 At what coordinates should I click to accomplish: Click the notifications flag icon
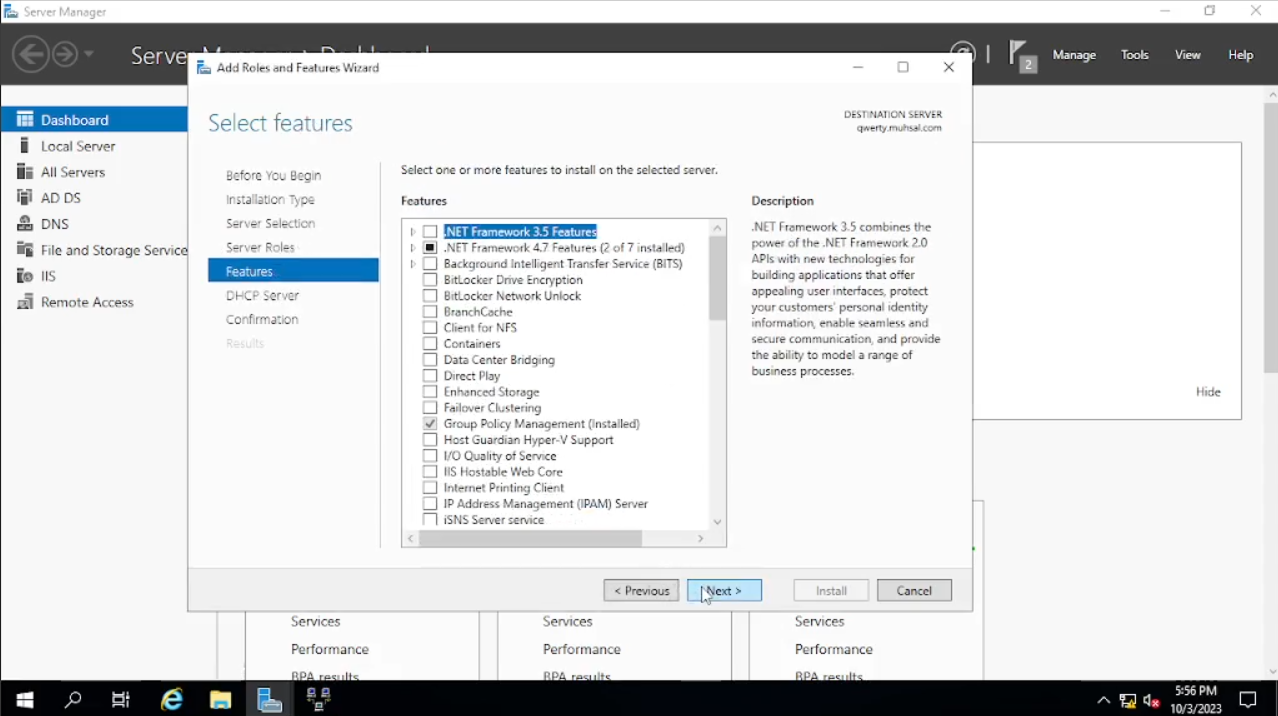(x=1019, y=53)
